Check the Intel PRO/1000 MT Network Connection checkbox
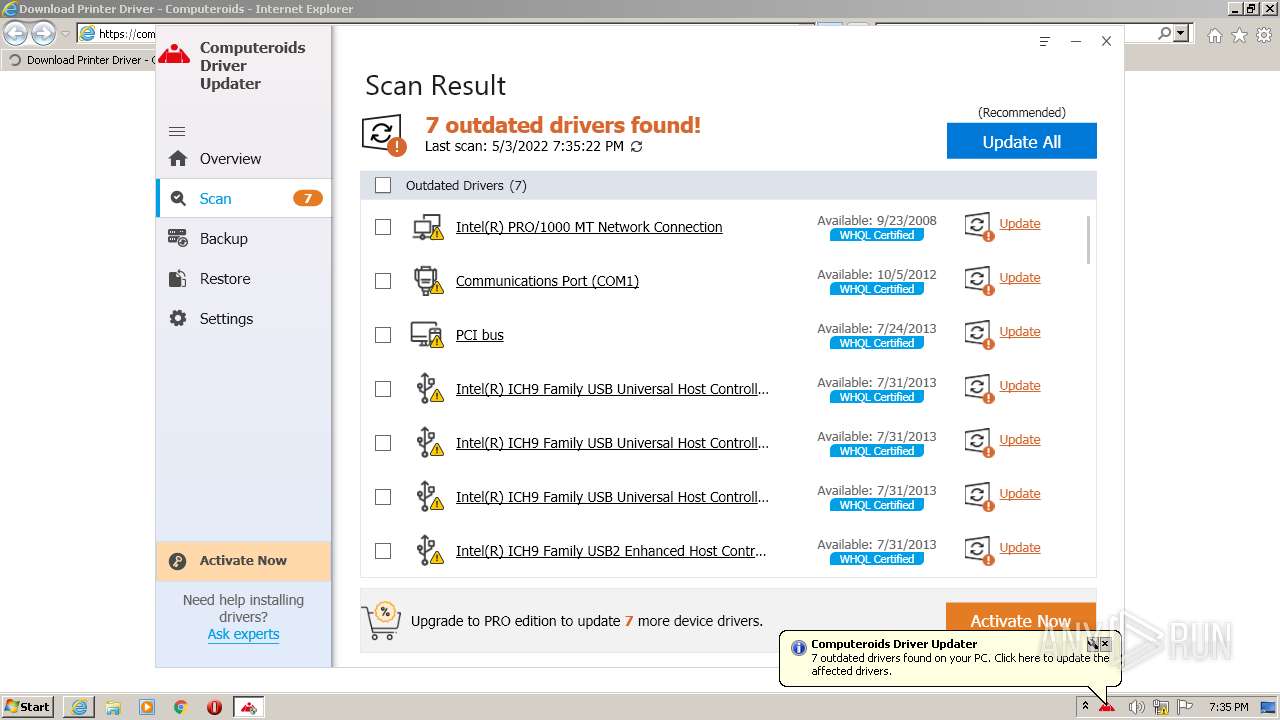 tap(383, 227)
